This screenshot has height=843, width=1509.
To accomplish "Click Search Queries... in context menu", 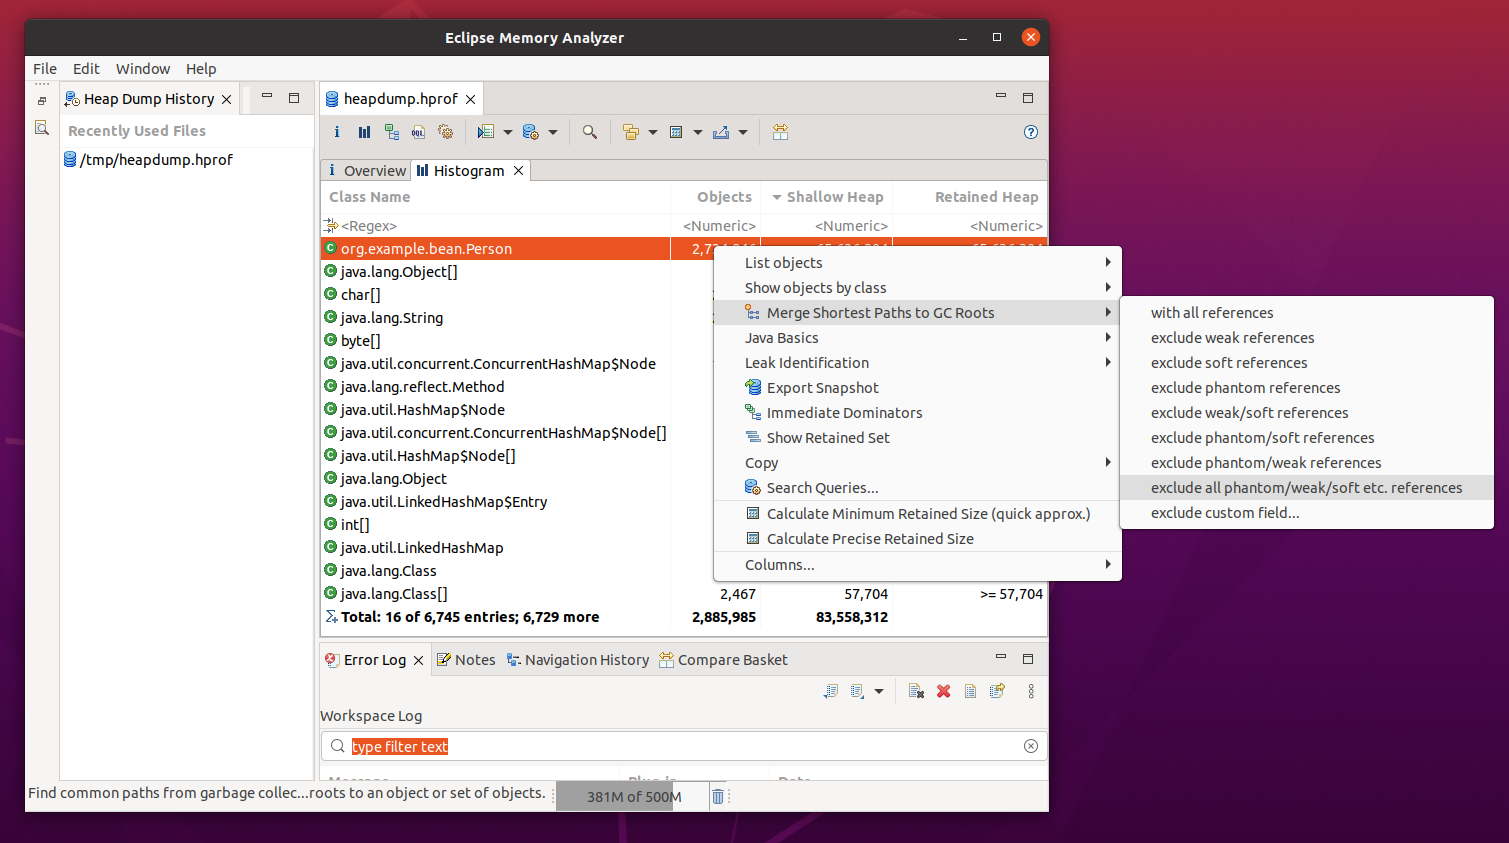I will pyautogui.click(x=917, y=488).
